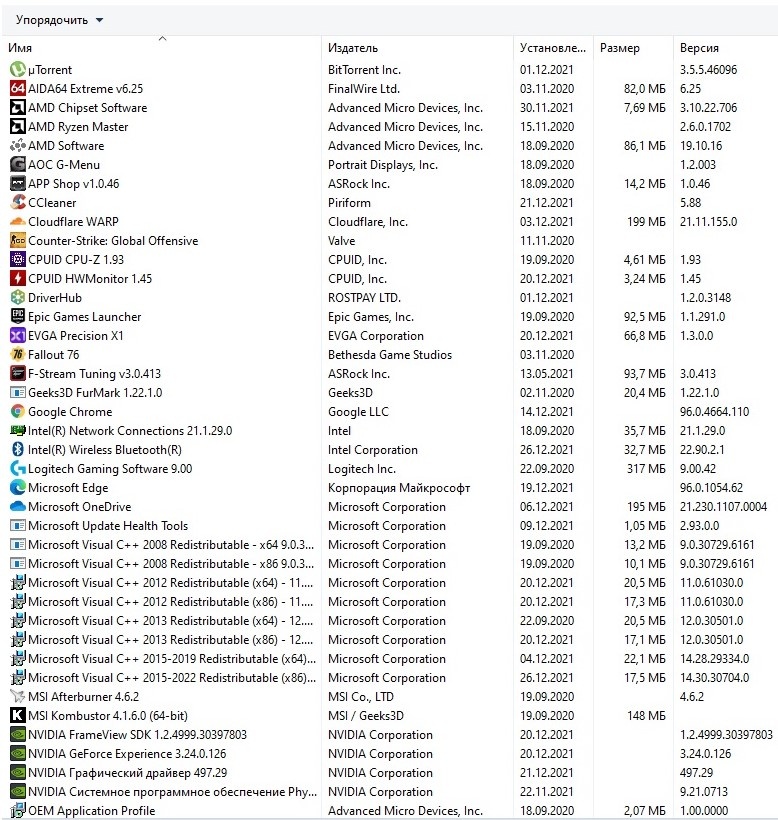The image size is (778, 820).
Task: Select the F-Stream Tuning icon
Action: click(18, 373)
